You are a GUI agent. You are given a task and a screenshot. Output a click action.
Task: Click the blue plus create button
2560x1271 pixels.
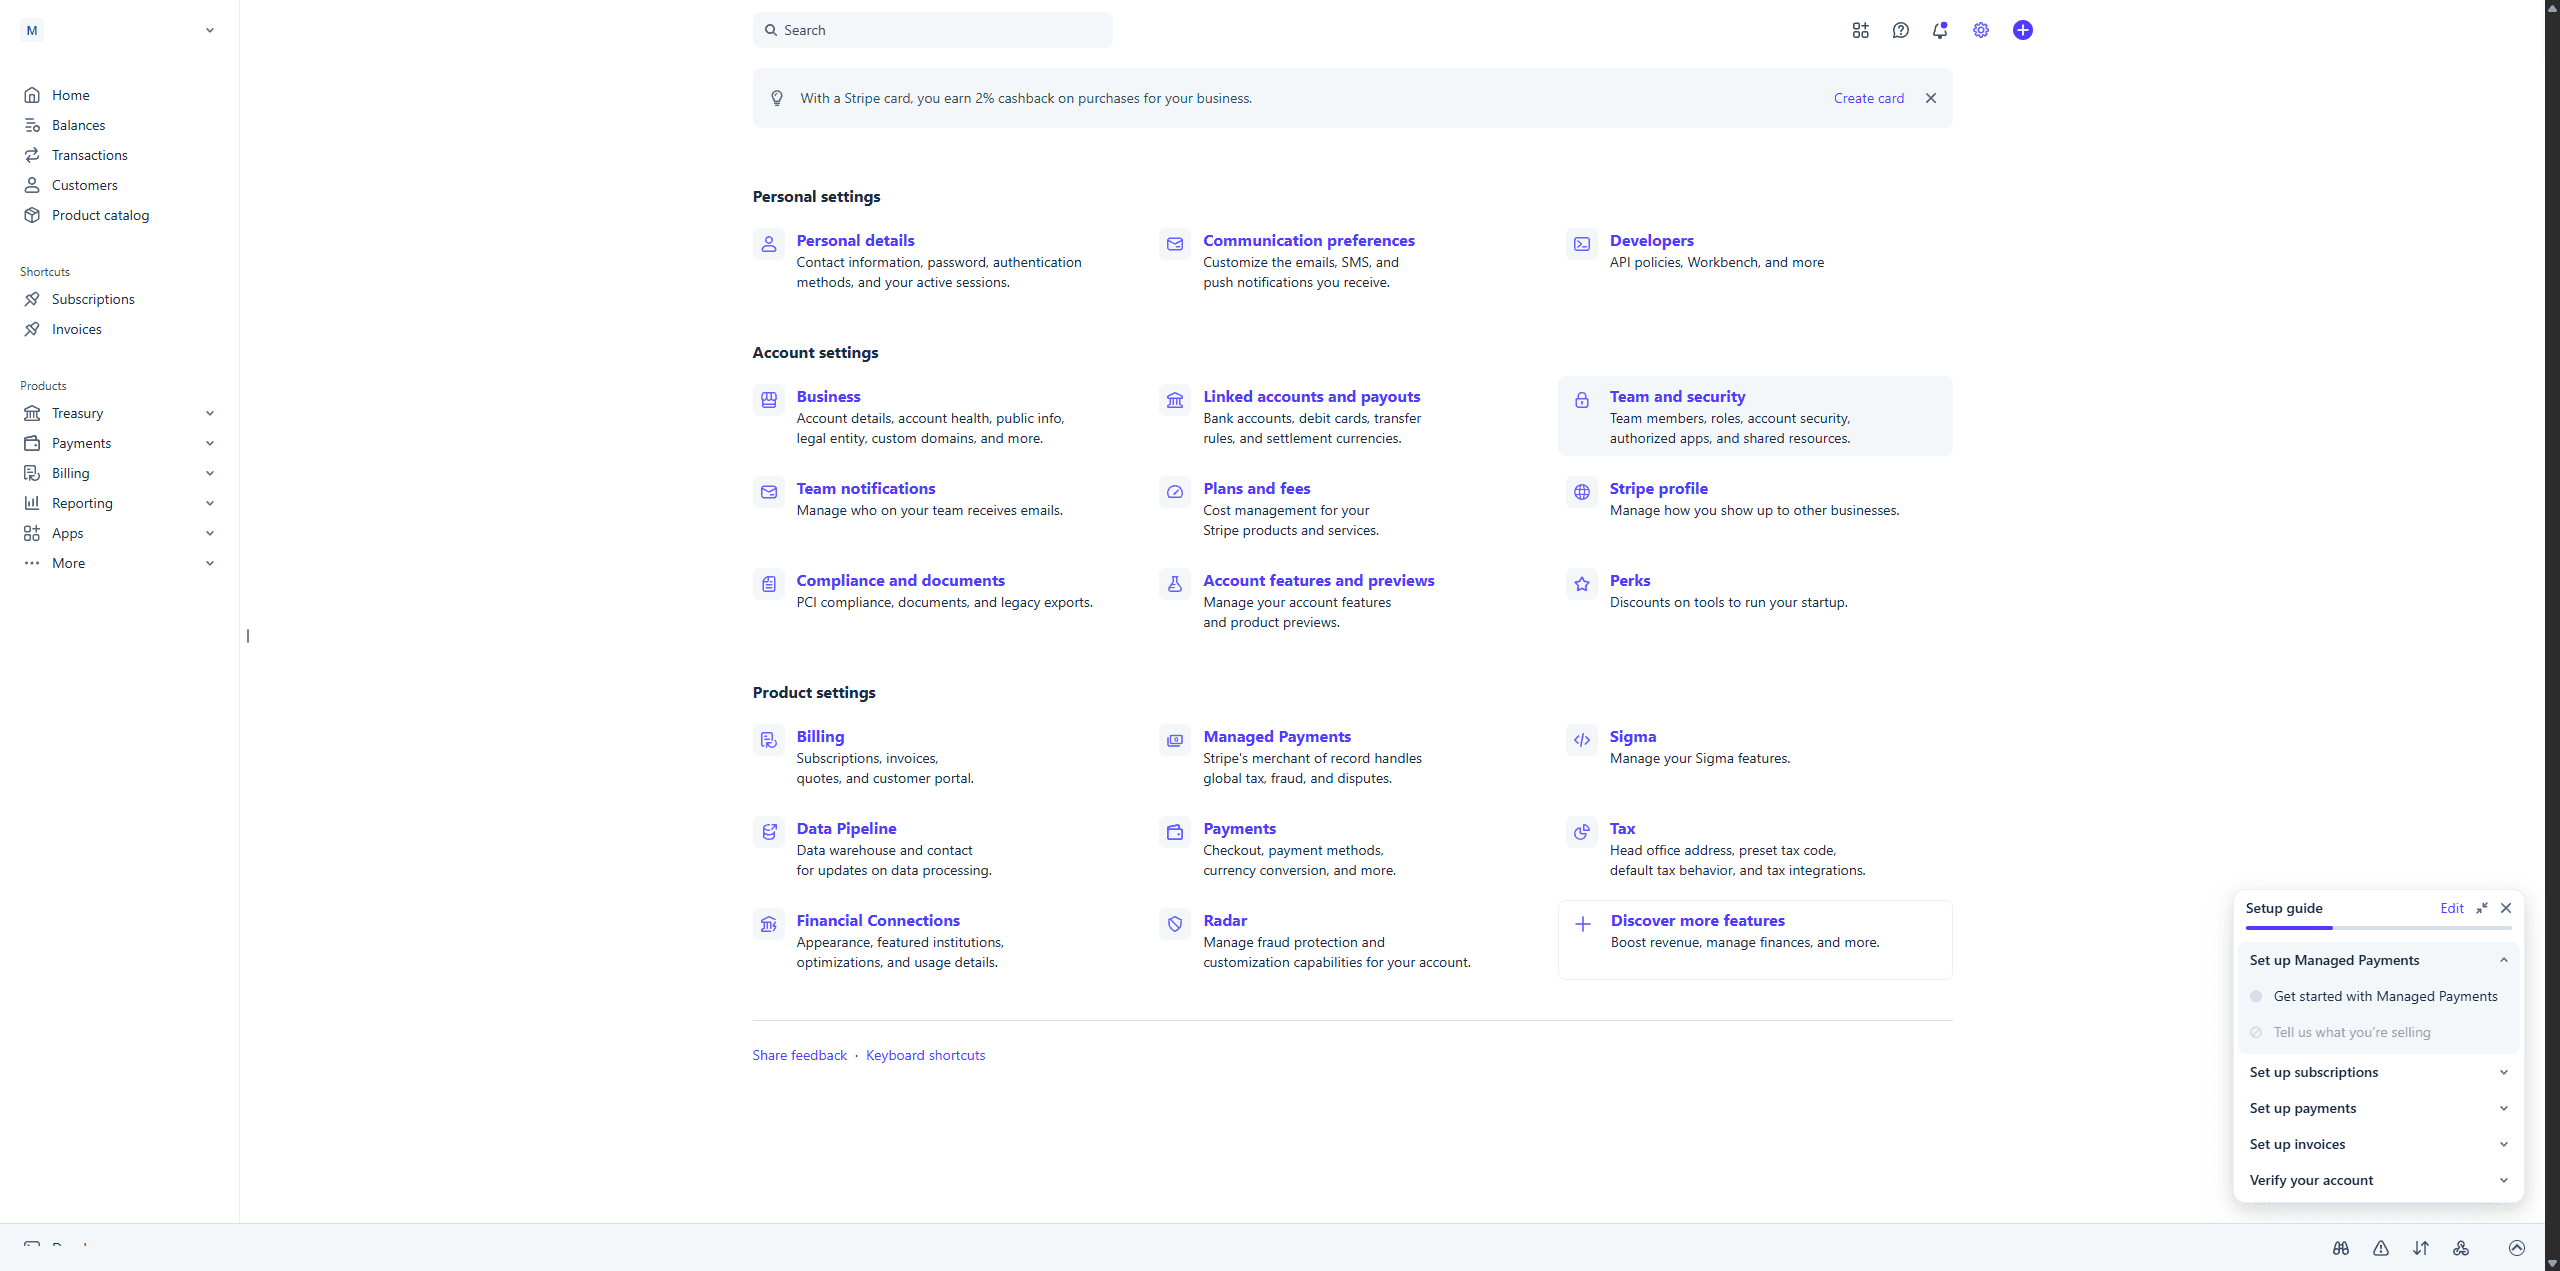2022,30
